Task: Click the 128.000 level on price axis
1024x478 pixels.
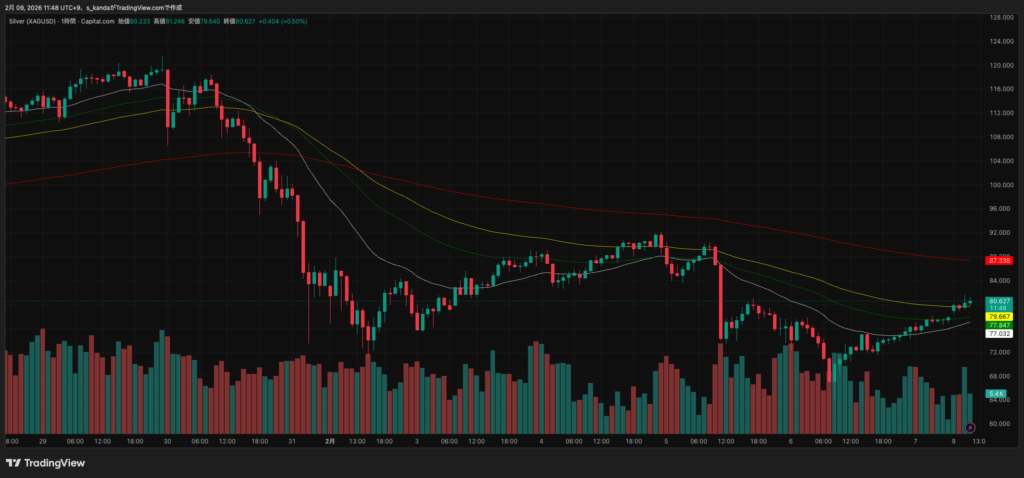Action: [1000, 18]
